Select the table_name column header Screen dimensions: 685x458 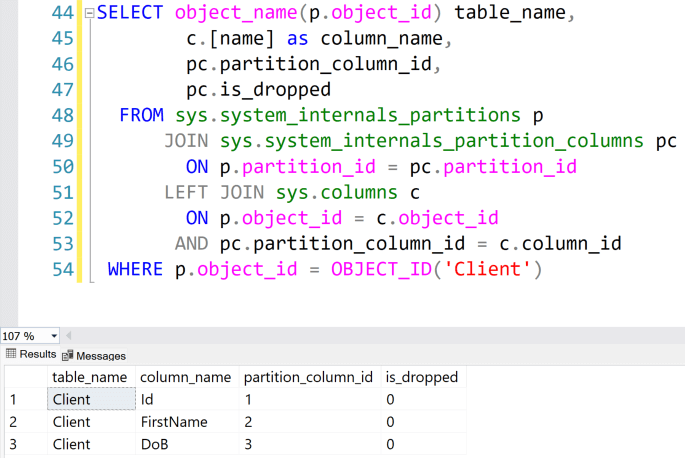[x=90, y=377]
